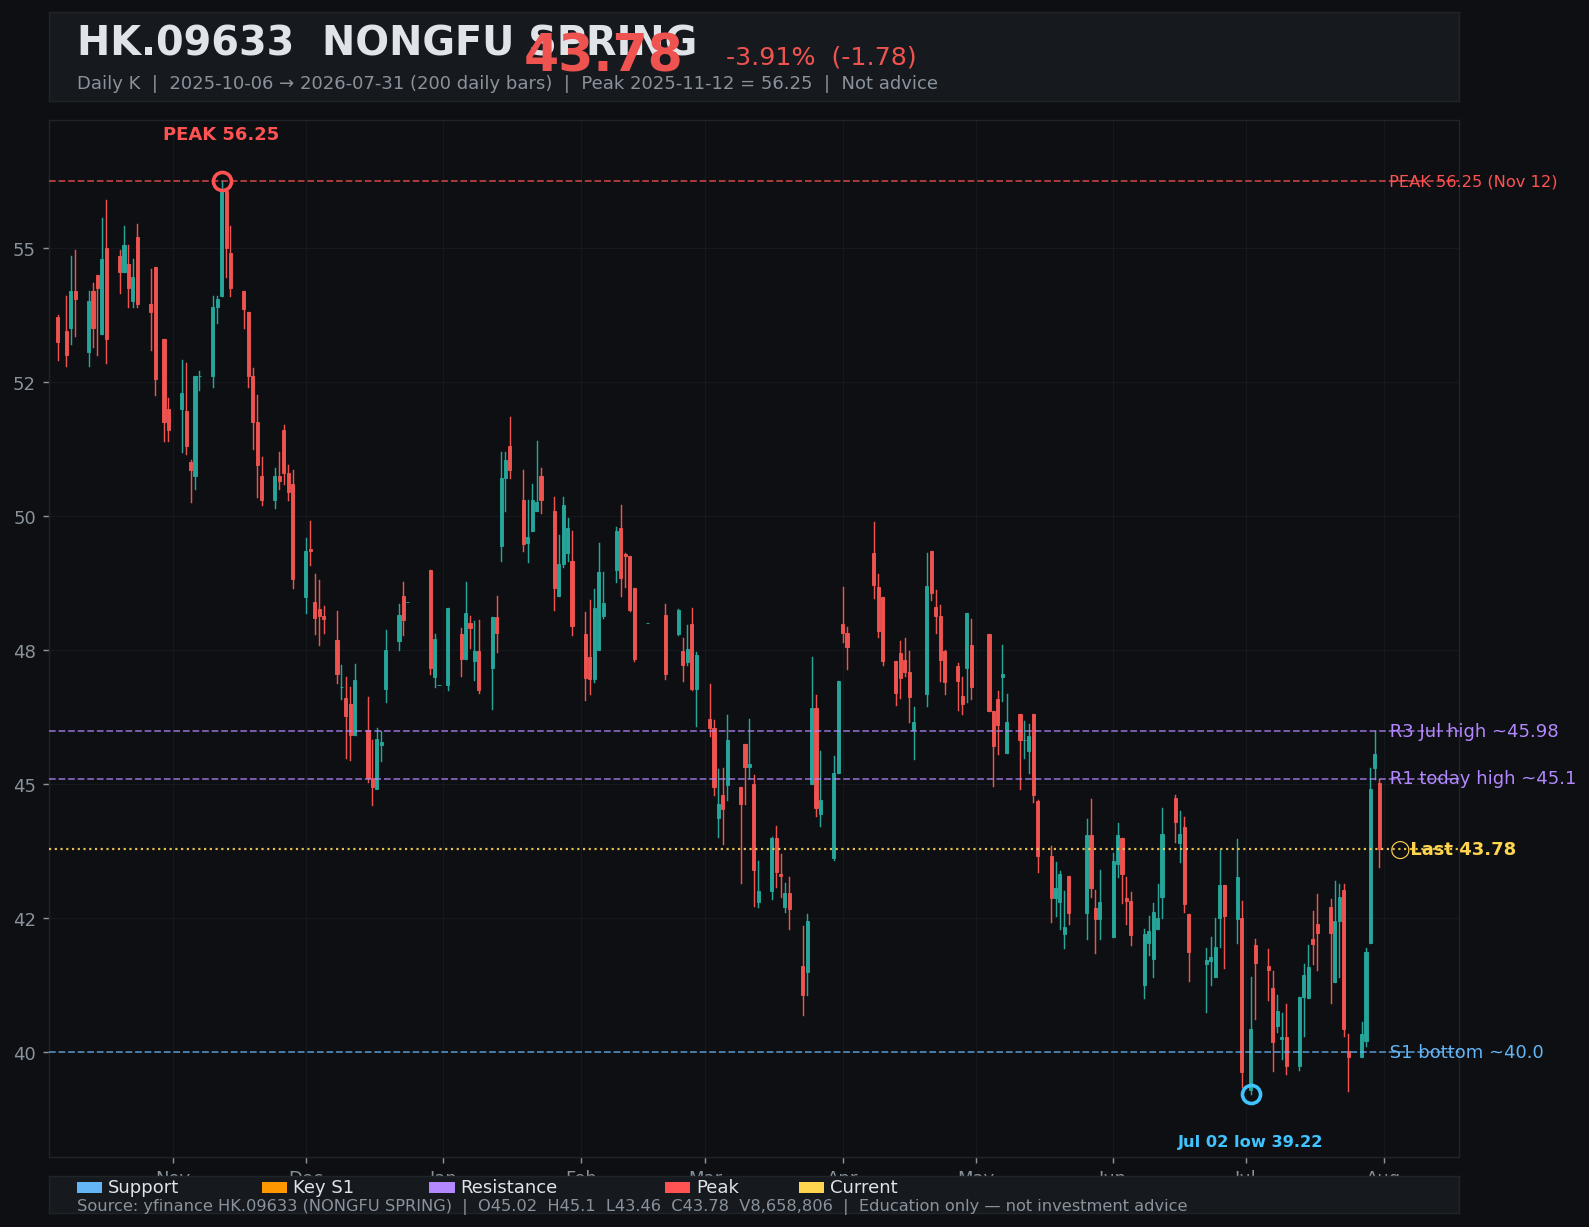Click the 'Jul 02 low 39.22' annotation
Screen dimensions: 1589x1227
[x=1250, y=1142]
